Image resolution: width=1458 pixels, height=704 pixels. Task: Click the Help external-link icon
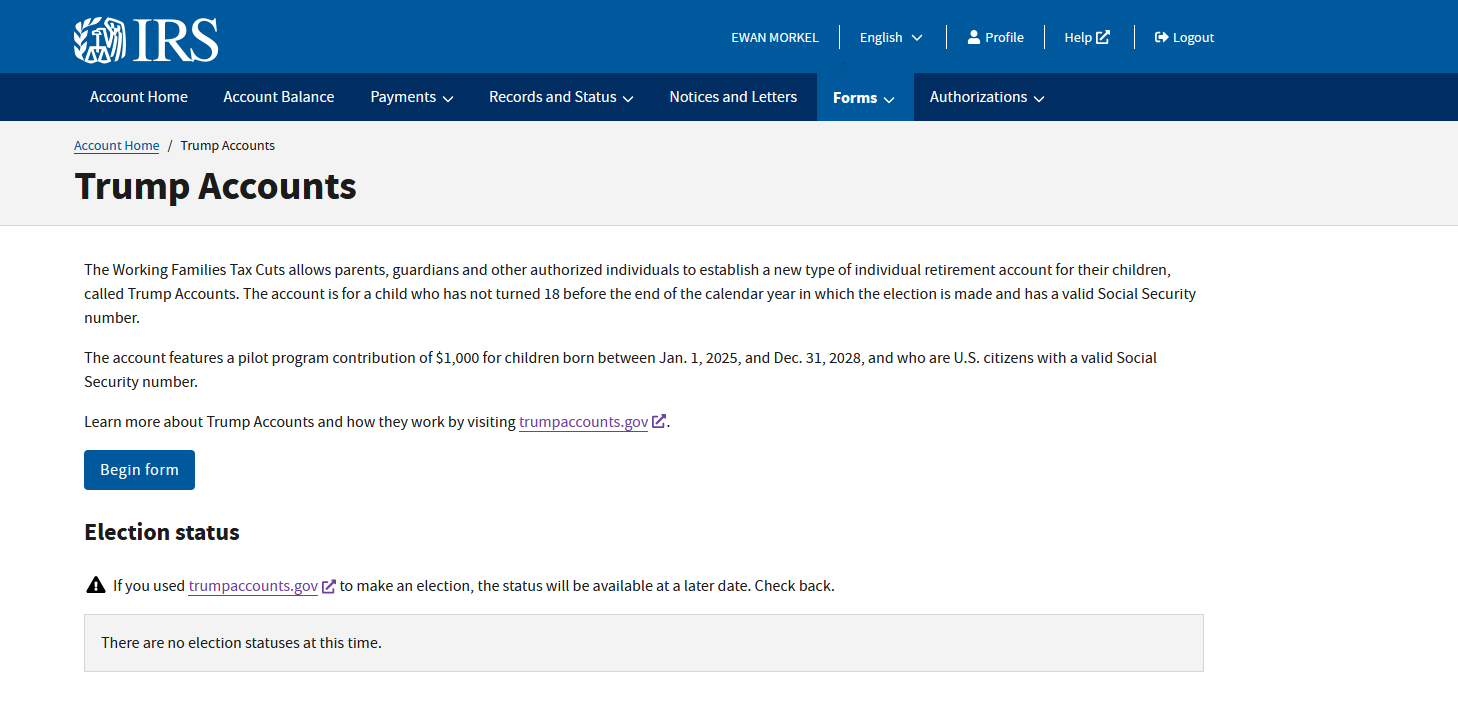point(1103,37)
